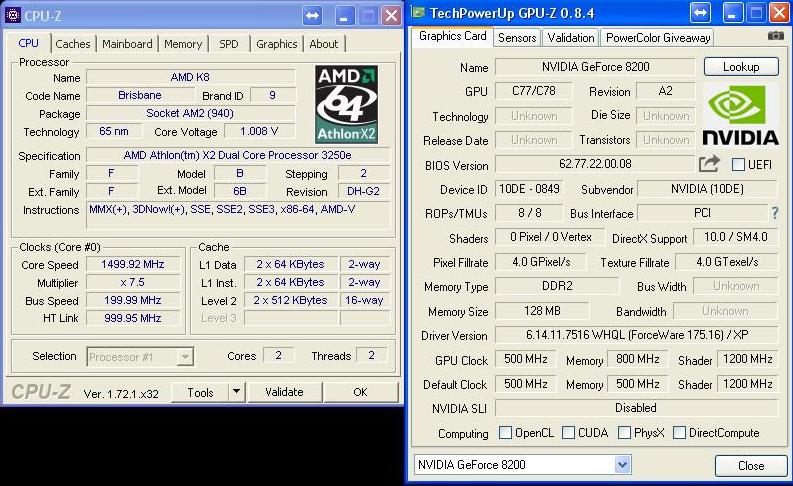Viewport: 793px width, 486px height.
Task: Click the Validate button
Action: click(x=284, y=392)
